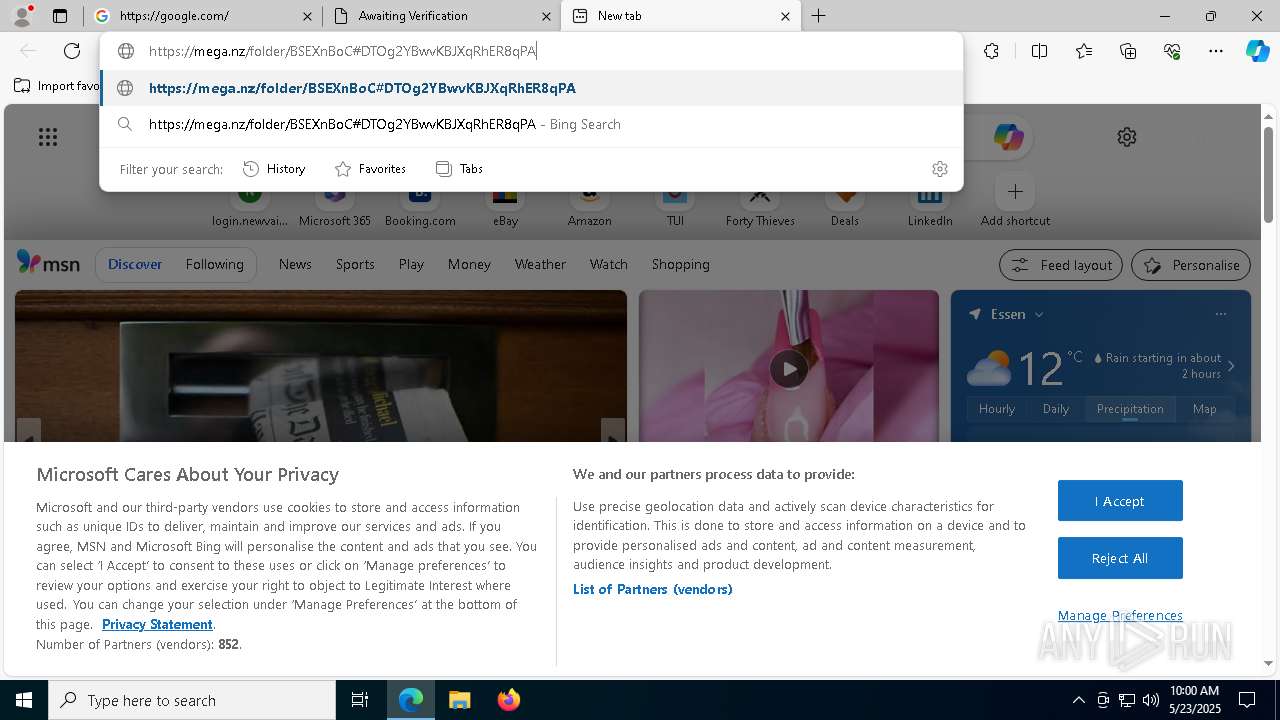Viewport: 1280px width, 720px height.
Task: Open the tab actions menu icon
Action: [x=60, y=16]
